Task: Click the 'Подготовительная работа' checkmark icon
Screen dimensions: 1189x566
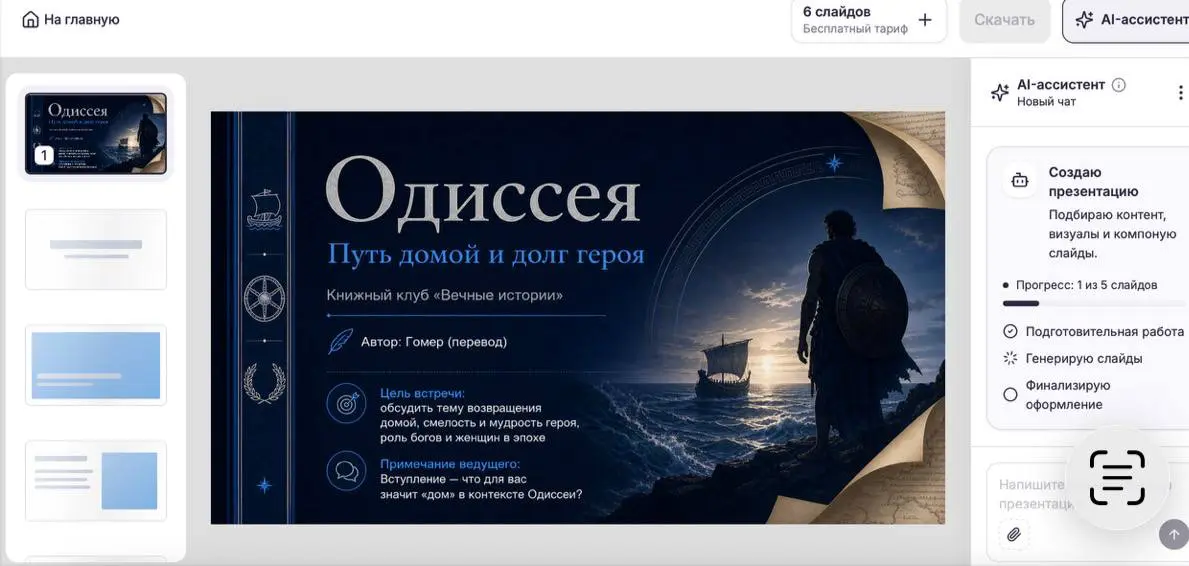Action: [x=1010, y=332]
